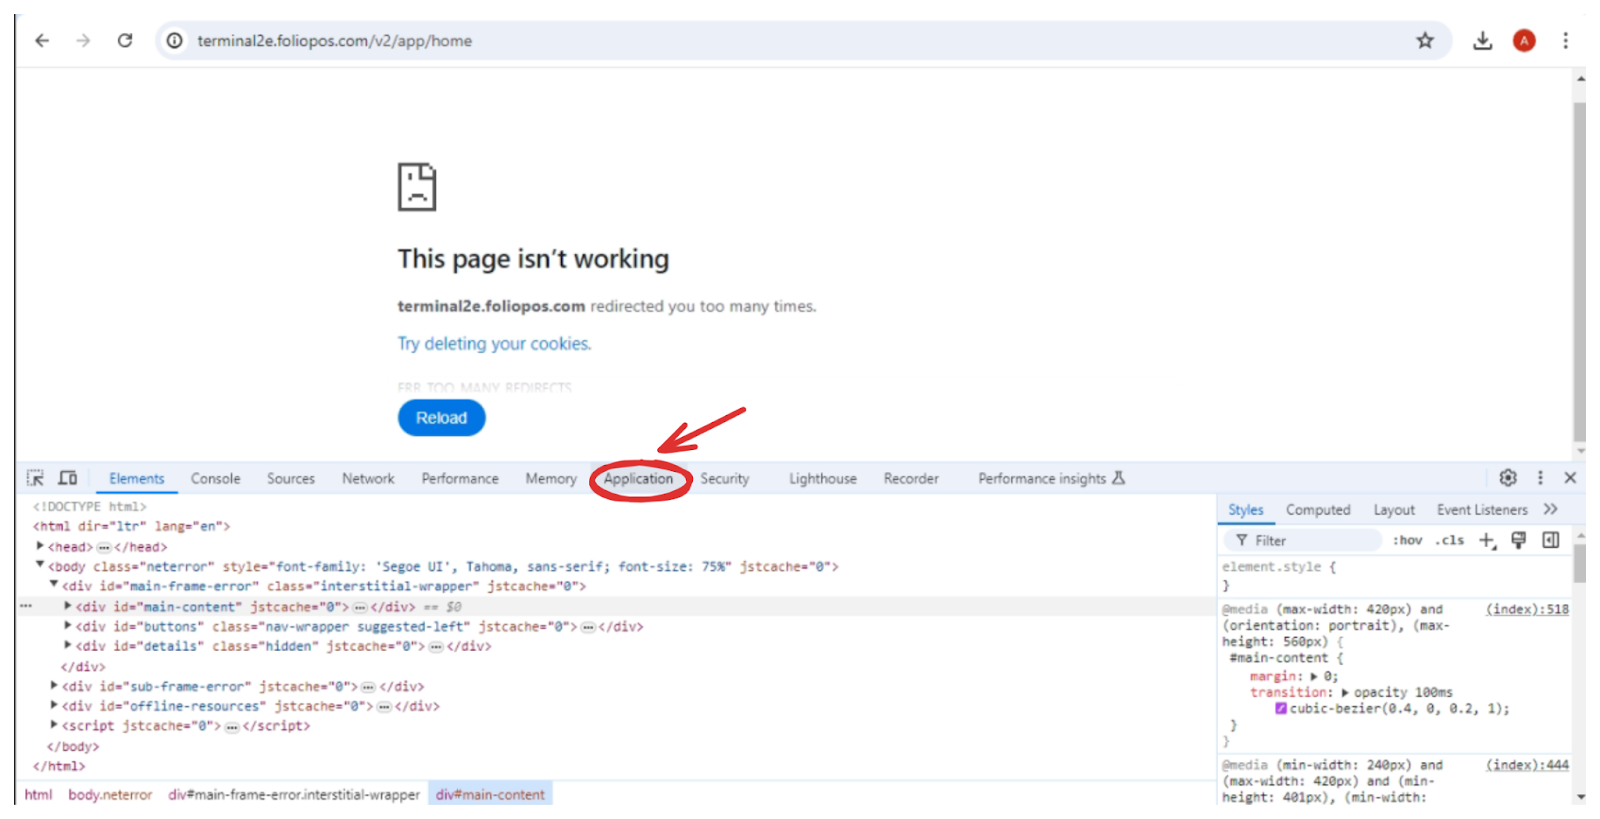Open the browser downloads icon
The width and height of the screenshot is (1600, 819).
1483,41
